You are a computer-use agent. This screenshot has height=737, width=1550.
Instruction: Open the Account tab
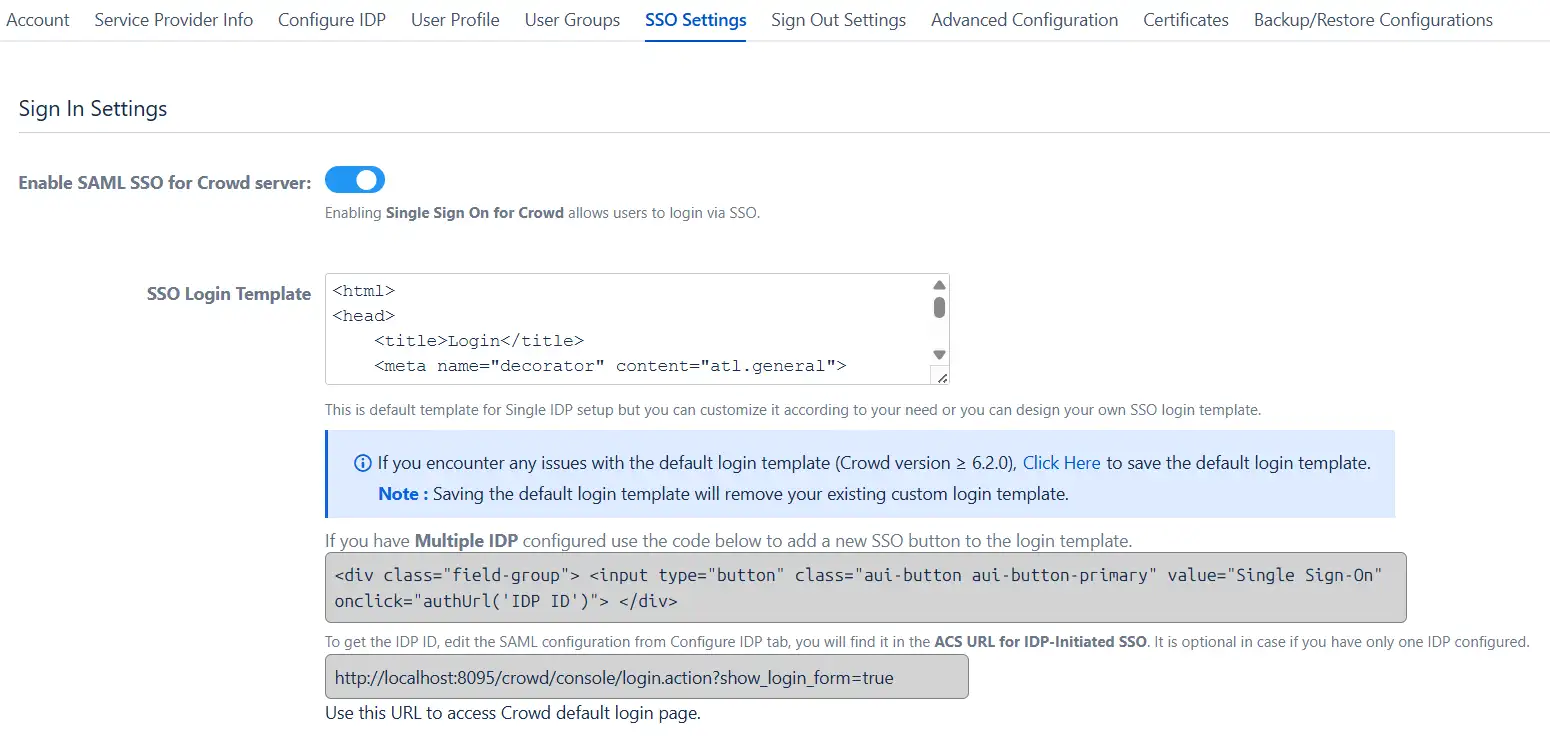tap(37, 19)
